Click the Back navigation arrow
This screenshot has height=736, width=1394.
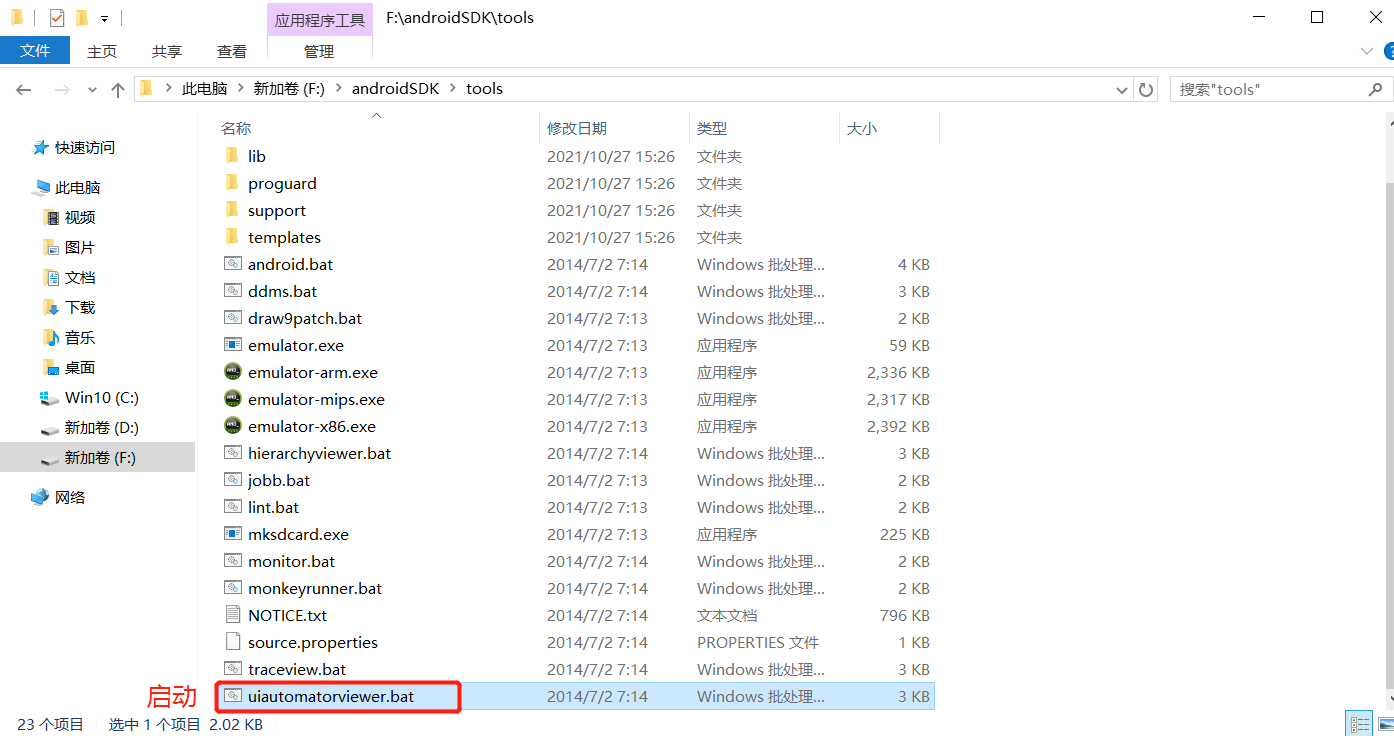[x=24, y=88]
